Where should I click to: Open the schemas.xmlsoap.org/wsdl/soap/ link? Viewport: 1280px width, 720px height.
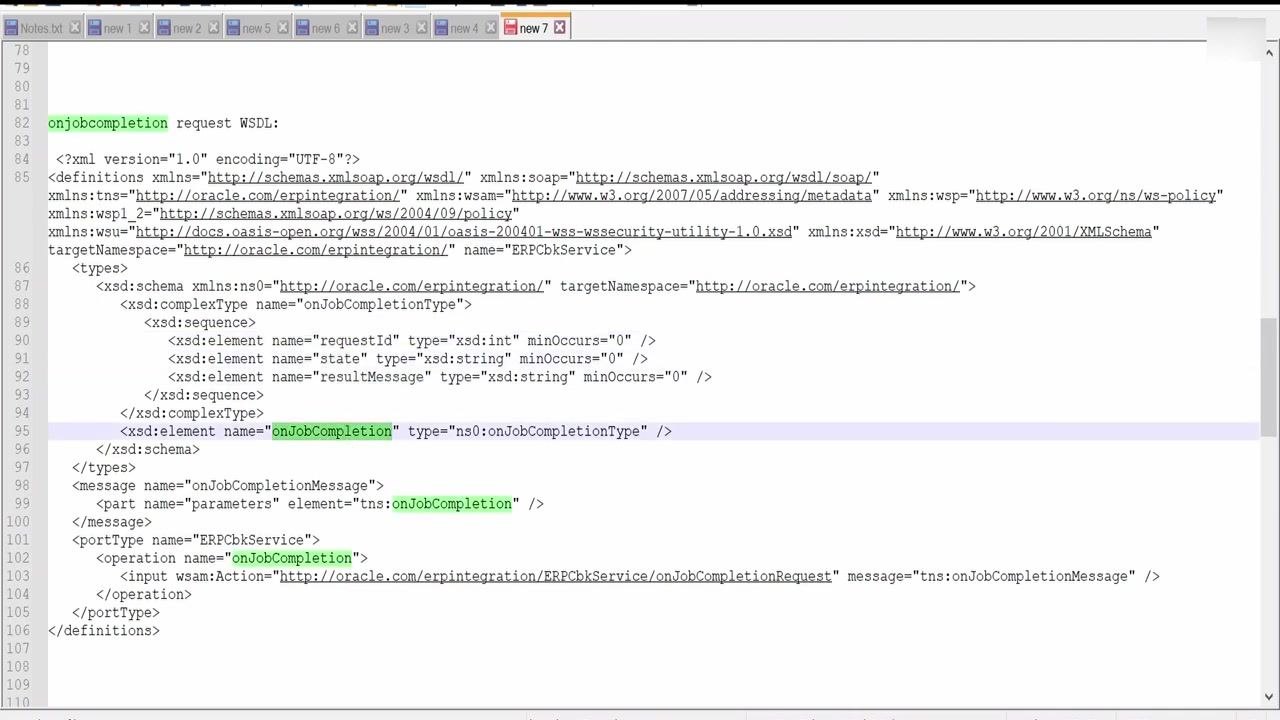tap(723, 177)
